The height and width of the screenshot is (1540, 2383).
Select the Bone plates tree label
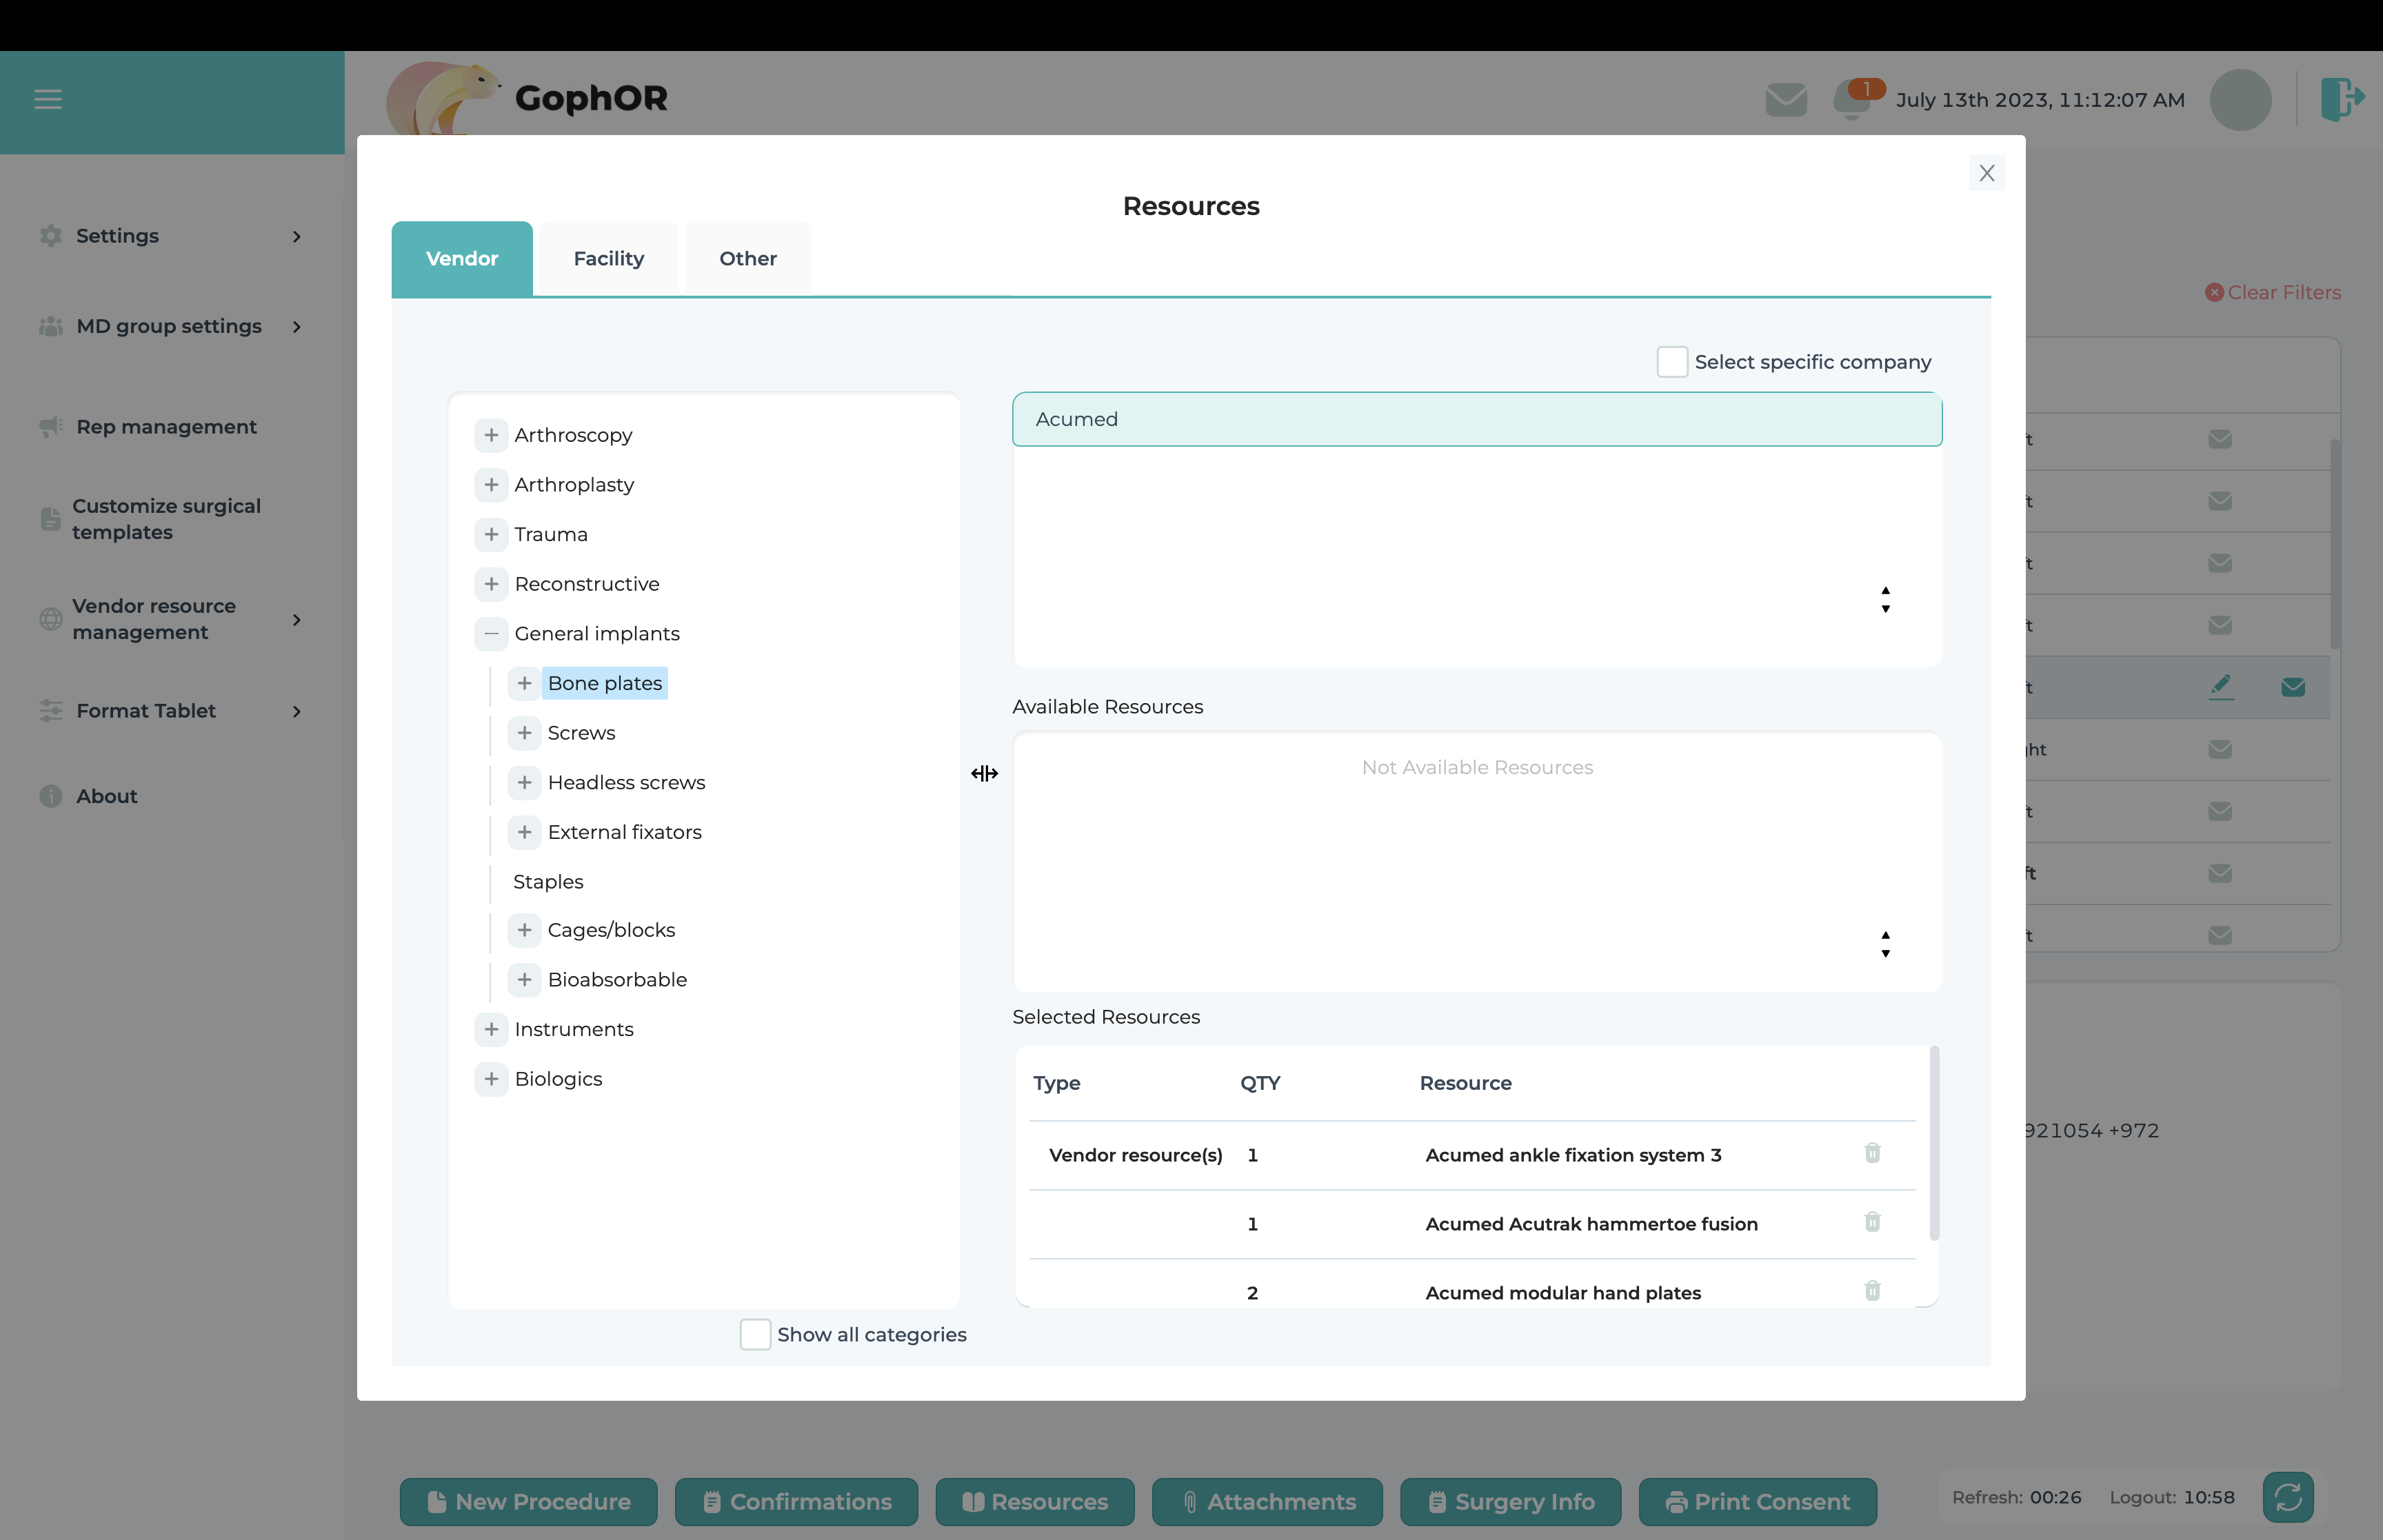[605, 683]
